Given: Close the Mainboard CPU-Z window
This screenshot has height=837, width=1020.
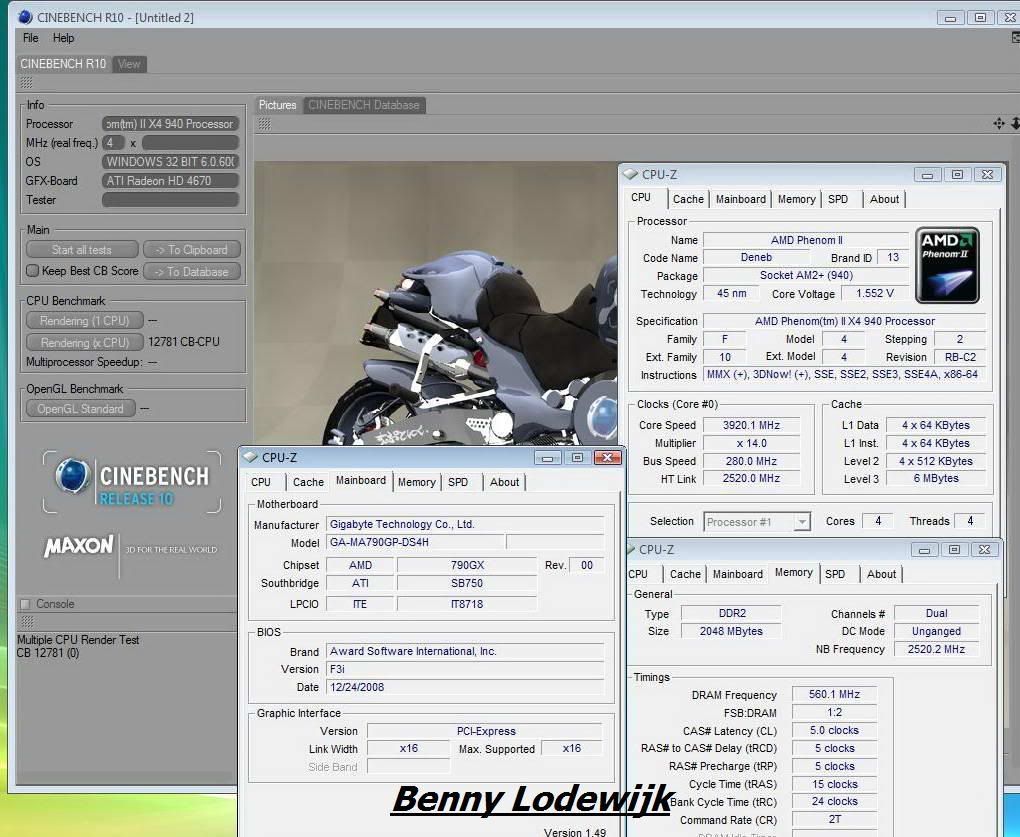Looking at the screenshot, I should coord(608,457).
